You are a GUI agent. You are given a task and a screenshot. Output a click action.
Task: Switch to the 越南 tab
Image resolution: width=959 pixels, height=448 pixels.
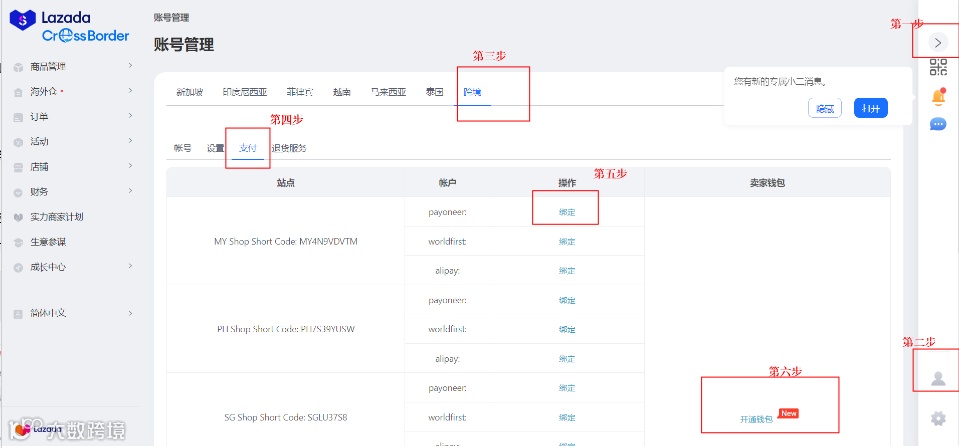(342, 92)
